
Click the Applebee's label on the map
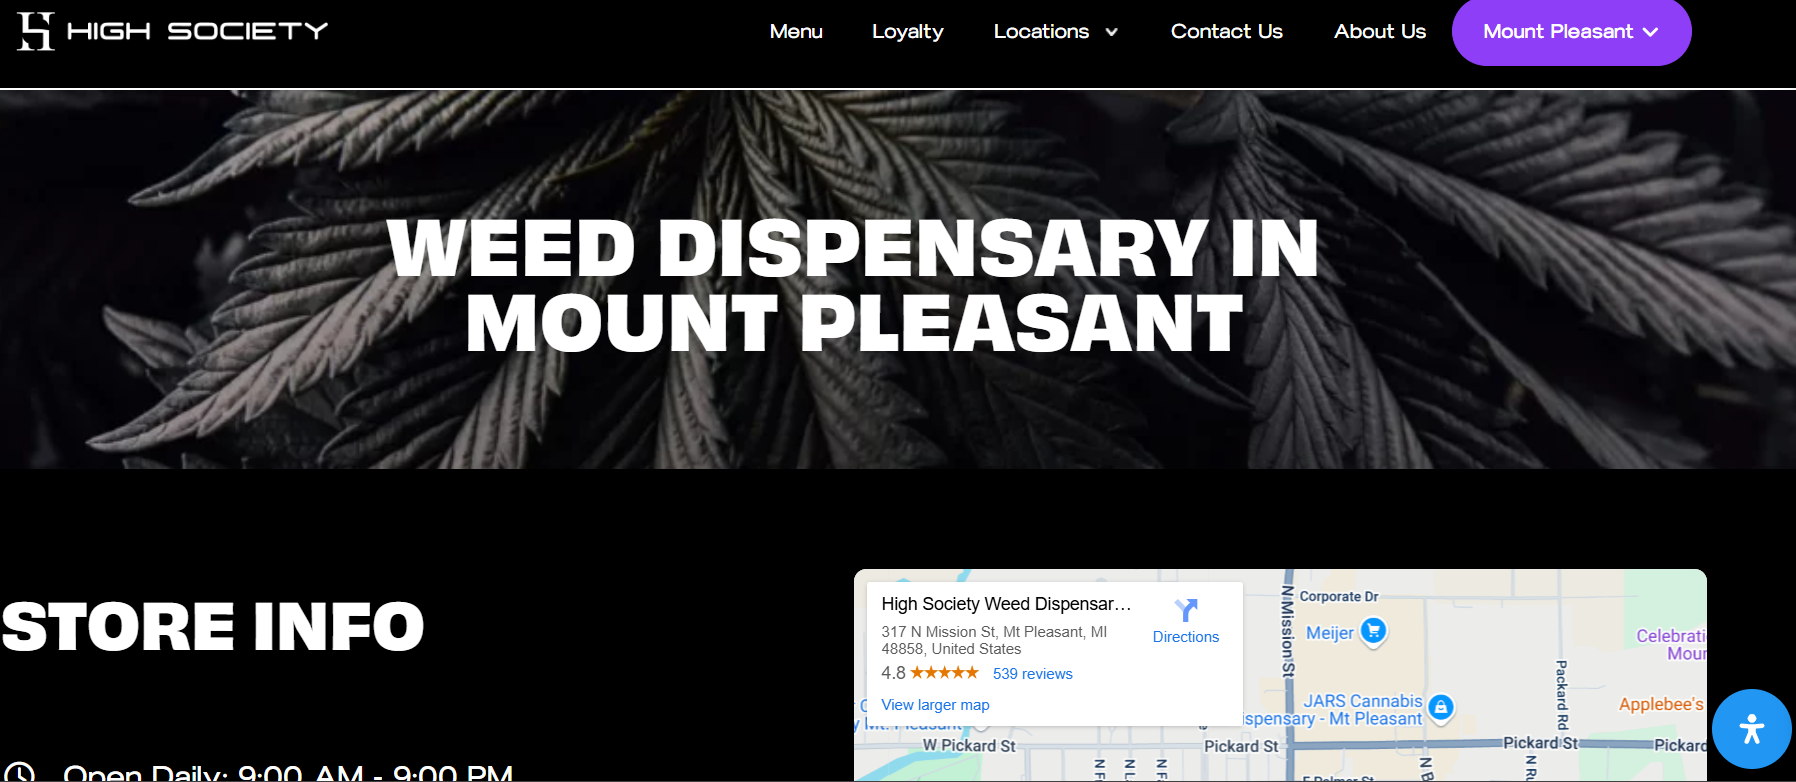(1661, 704)
